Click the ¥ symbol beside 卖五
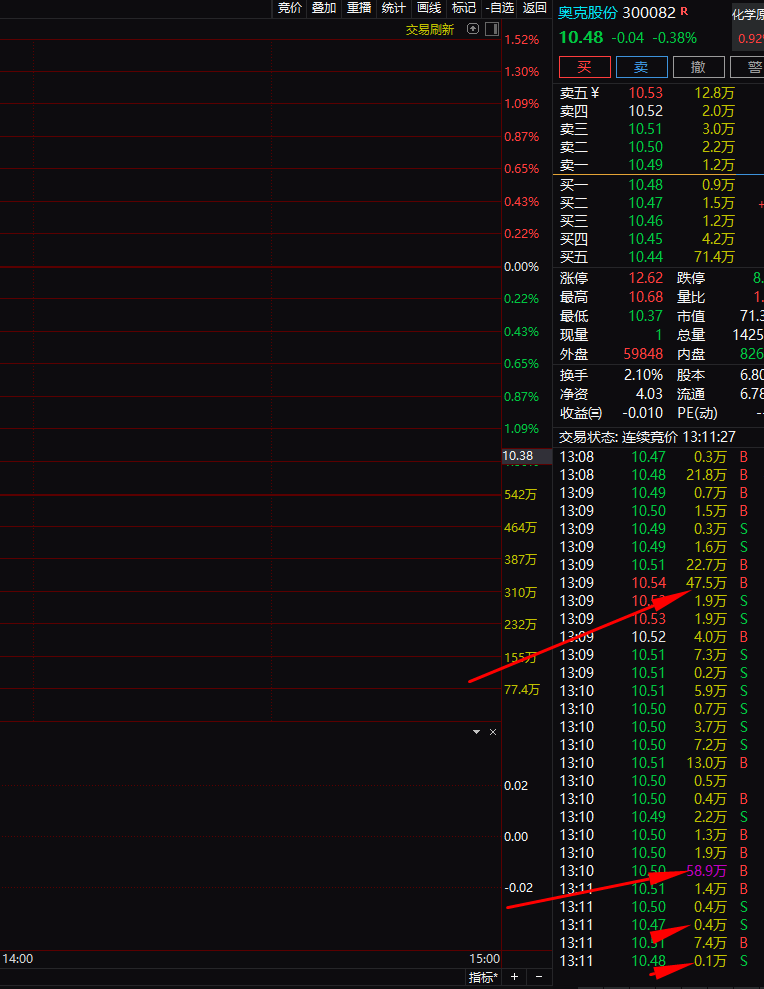The height and width of the screenshot is (989, 764). pos(595,93)
